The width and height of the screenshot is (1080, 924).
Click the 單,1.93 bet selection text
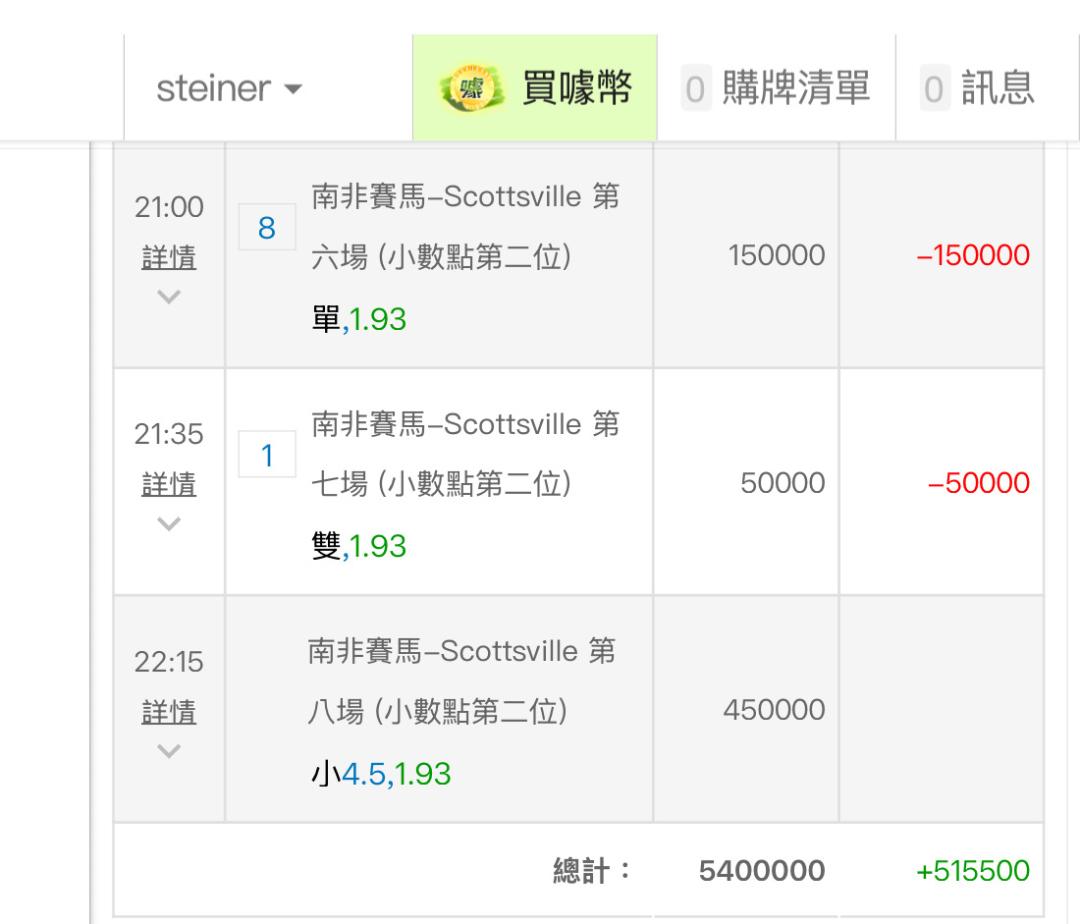coord(360,321)
